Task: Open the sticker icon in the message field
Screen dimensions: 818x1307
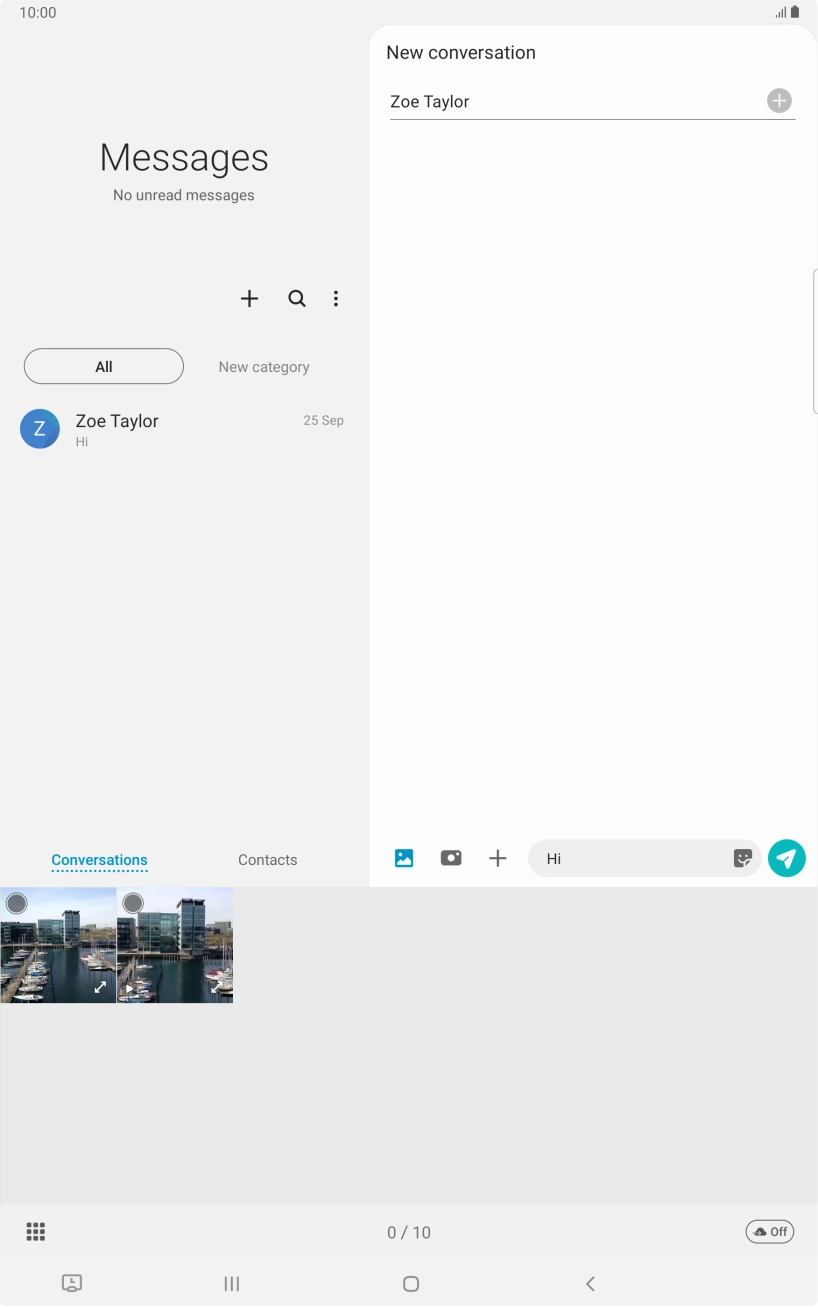Action: pos(743,858)
